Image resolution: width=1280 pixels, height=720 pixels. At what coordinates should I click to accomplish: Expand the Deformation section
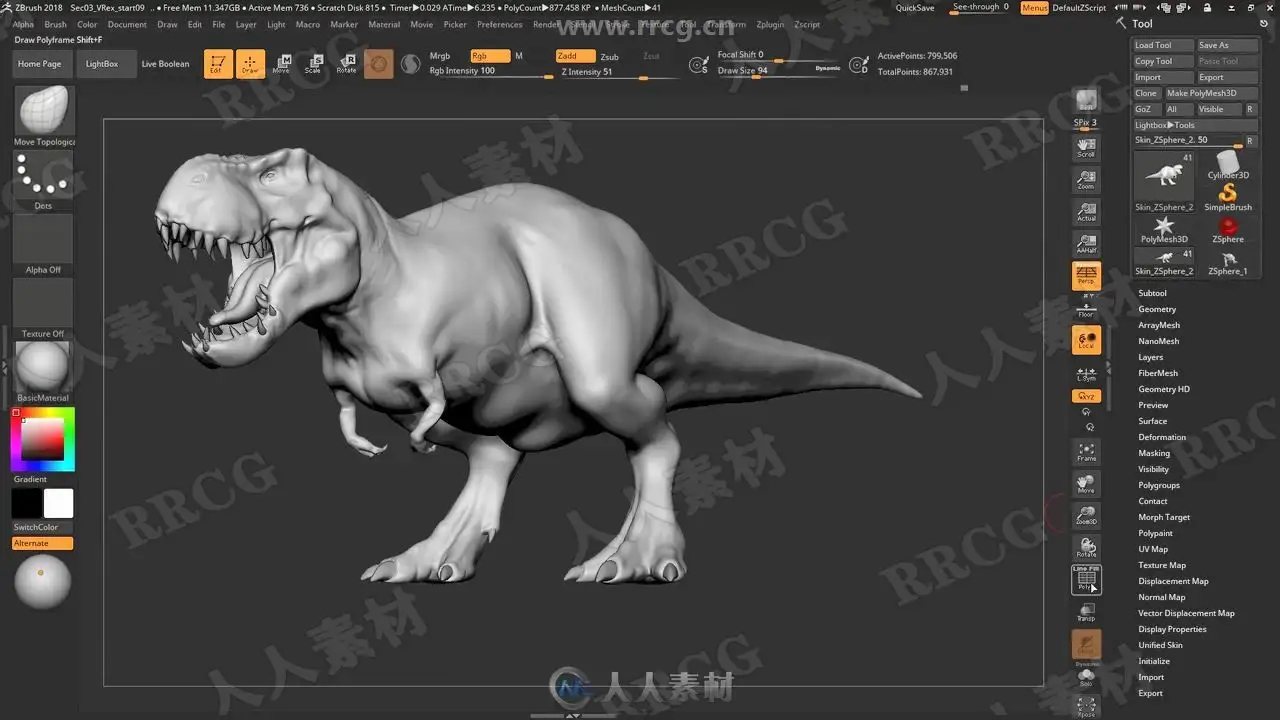(1162, 437)
